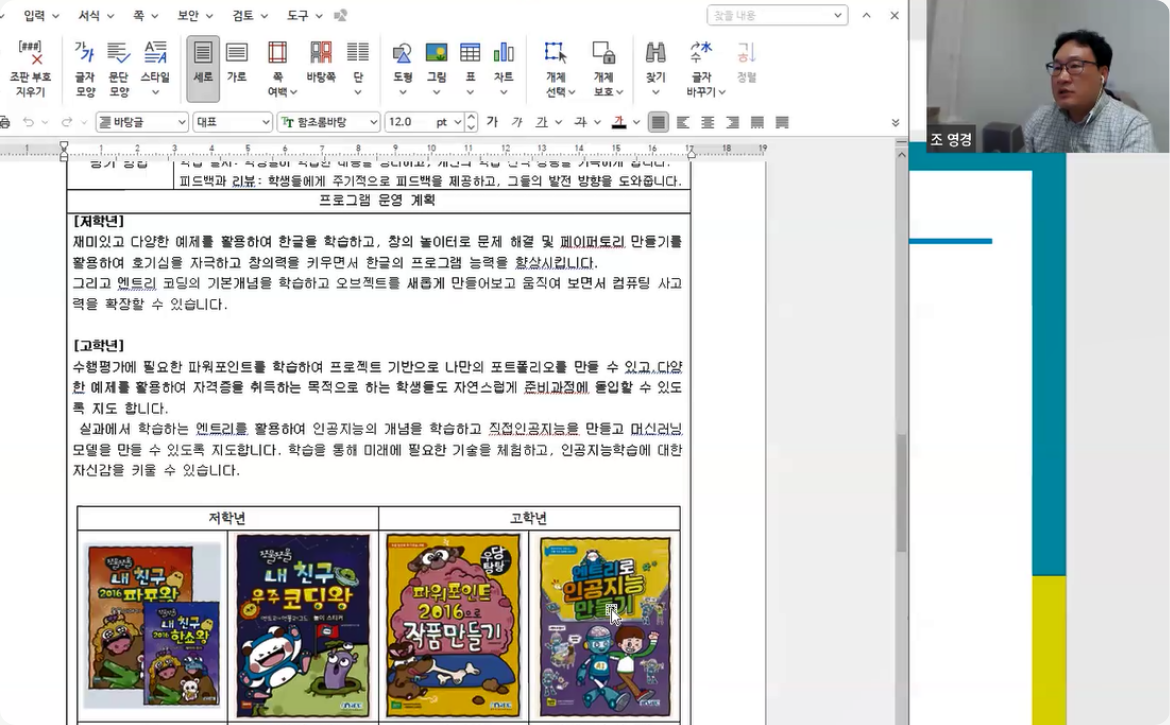
Task: Toggle italic 가 formatting button
Action: (517, 122)
